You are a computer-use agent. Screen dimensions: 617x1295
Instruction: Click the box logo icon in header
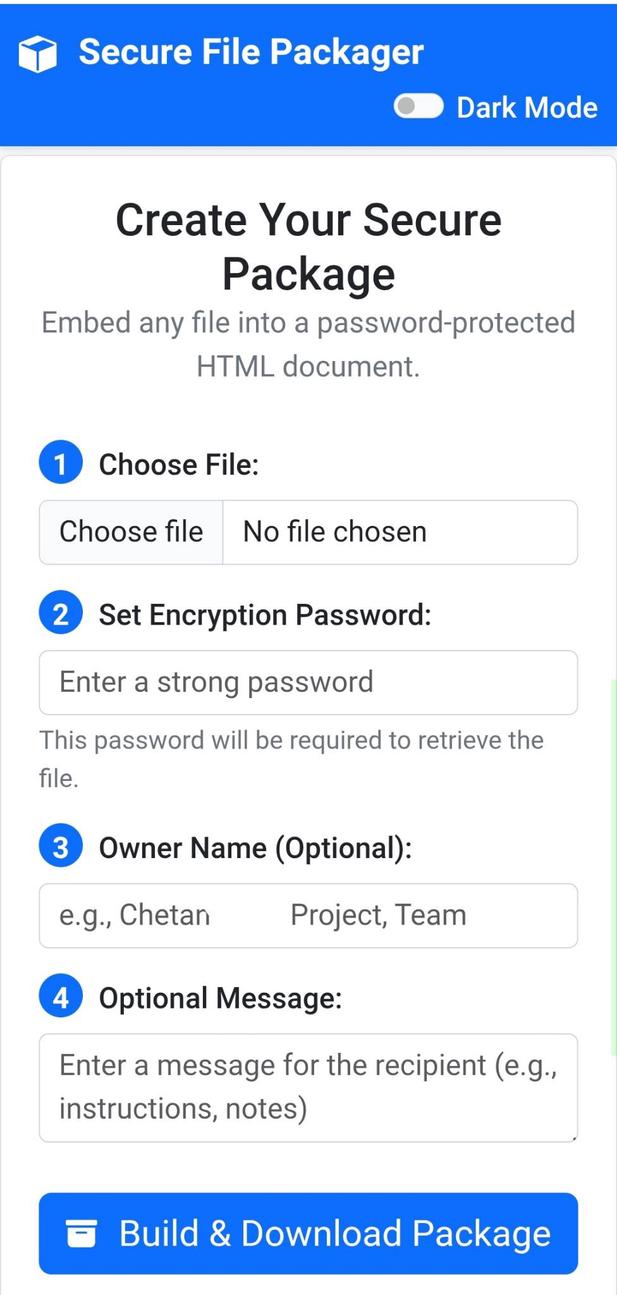(x=38, y=54)
